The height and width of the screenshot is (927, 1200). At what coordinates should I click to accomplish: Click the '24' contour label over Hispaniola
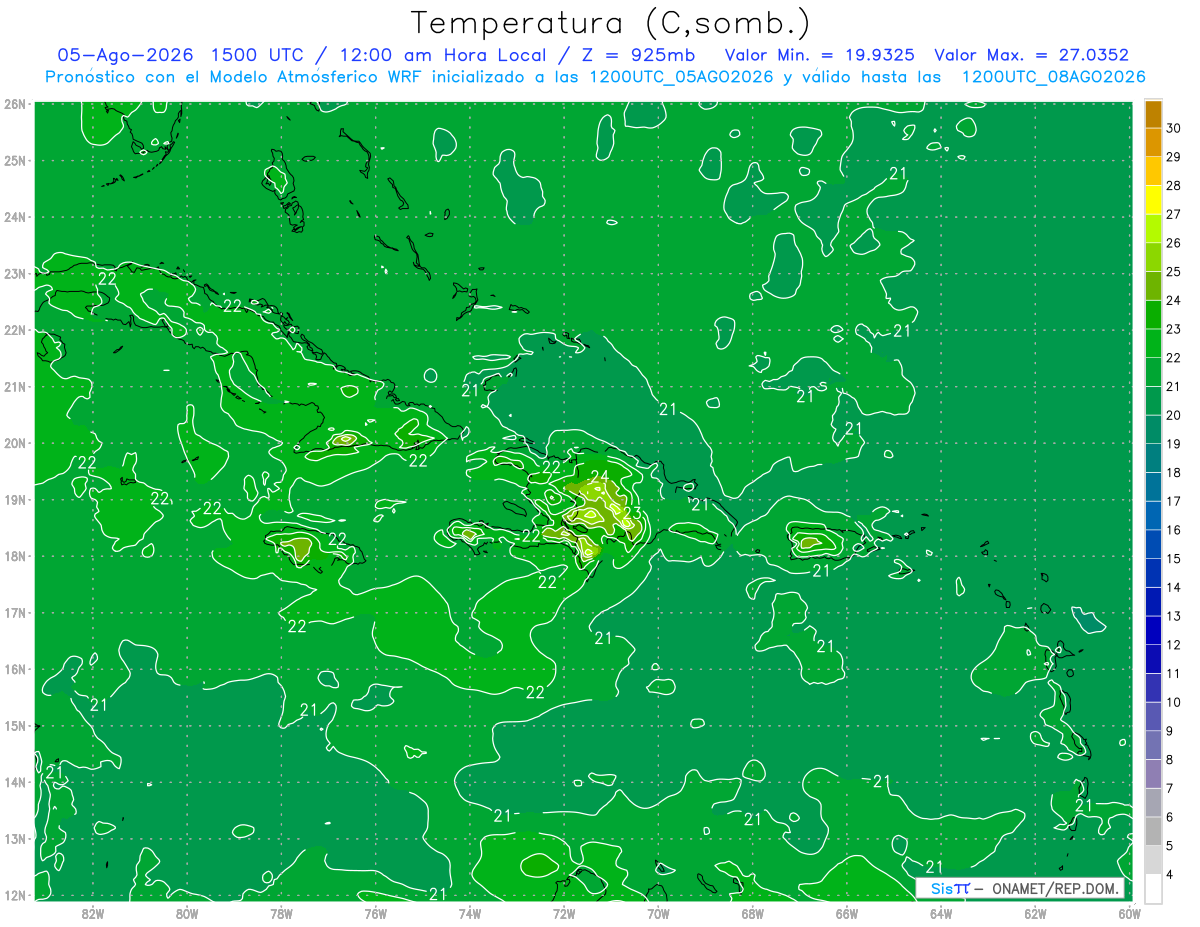point(600,476)
